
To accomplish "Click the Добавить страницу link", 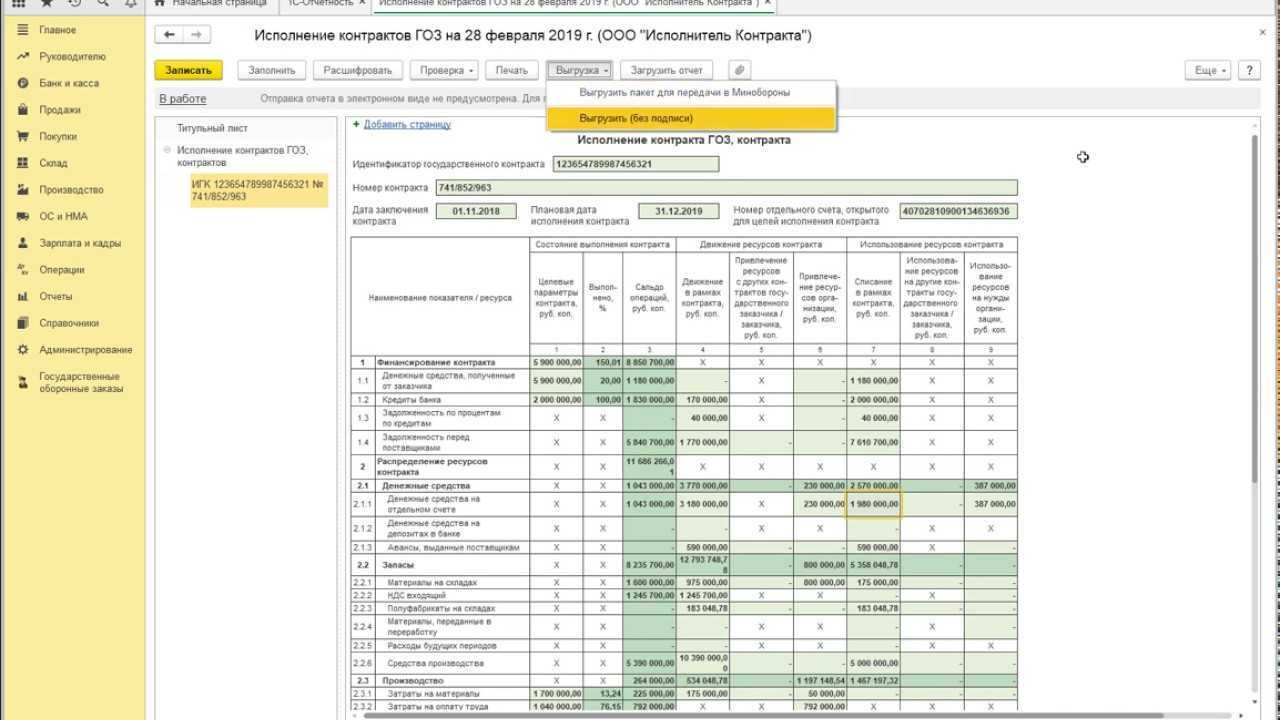I will 407,125.
